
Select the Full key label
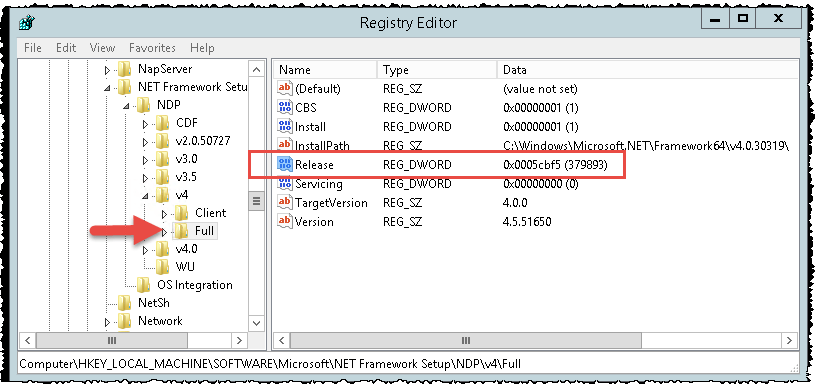[204, 231]
